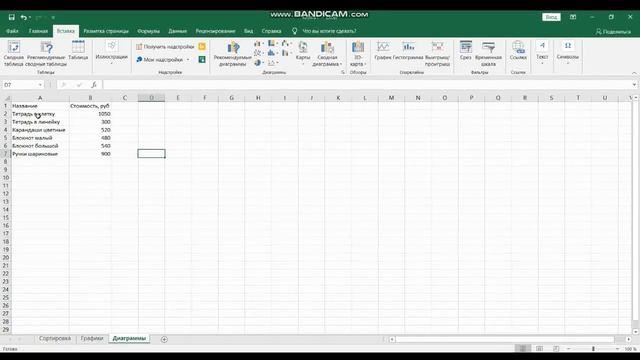Click the orange add-in icon beside Получить надстройки
Viewport: 640px width, 360px height.
(x=202, y=47)
